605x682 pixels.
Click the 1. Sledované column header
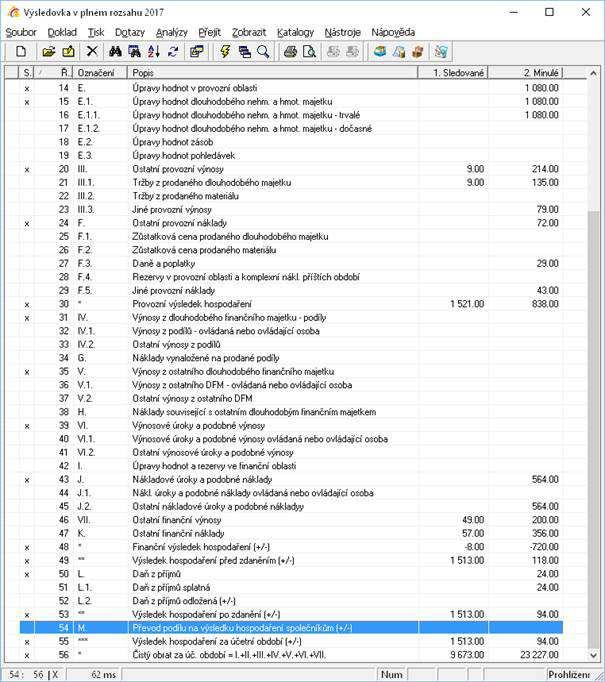point(453,73)
